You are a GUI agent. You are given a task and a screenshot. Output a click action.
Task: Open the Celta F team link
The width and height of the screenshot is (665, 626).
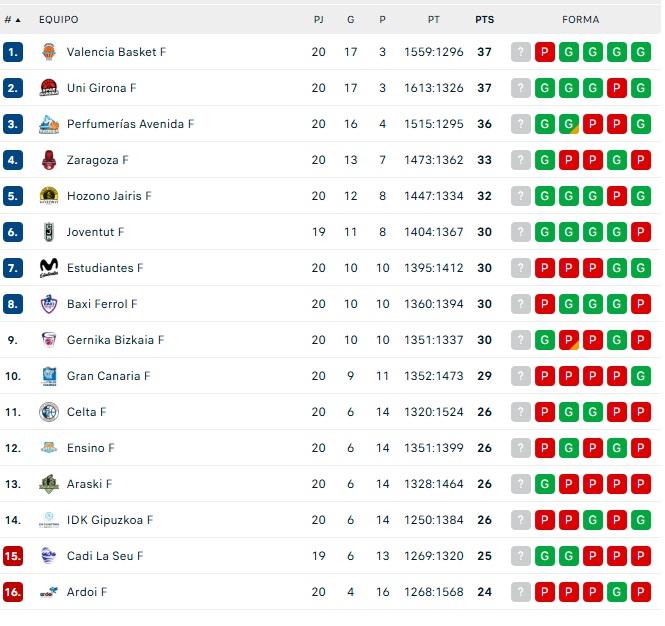click(x=86, y=412)
